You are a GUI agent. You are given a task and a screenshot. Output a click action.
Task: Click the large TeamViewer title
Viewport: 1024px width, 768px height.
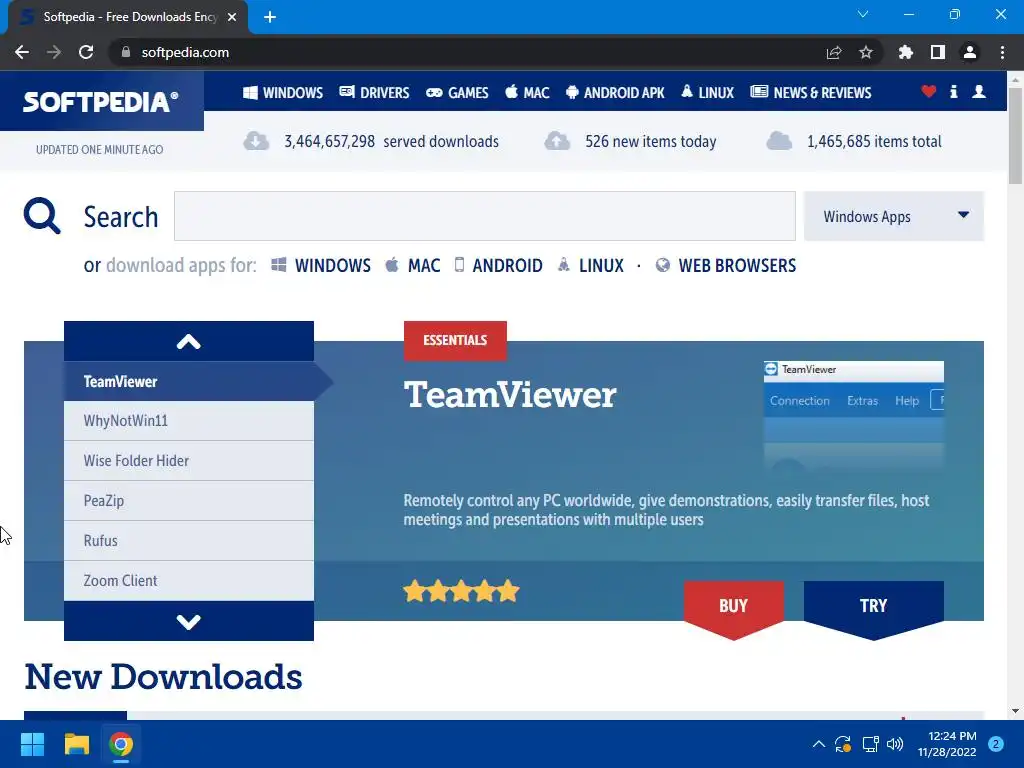coord(510,395)
